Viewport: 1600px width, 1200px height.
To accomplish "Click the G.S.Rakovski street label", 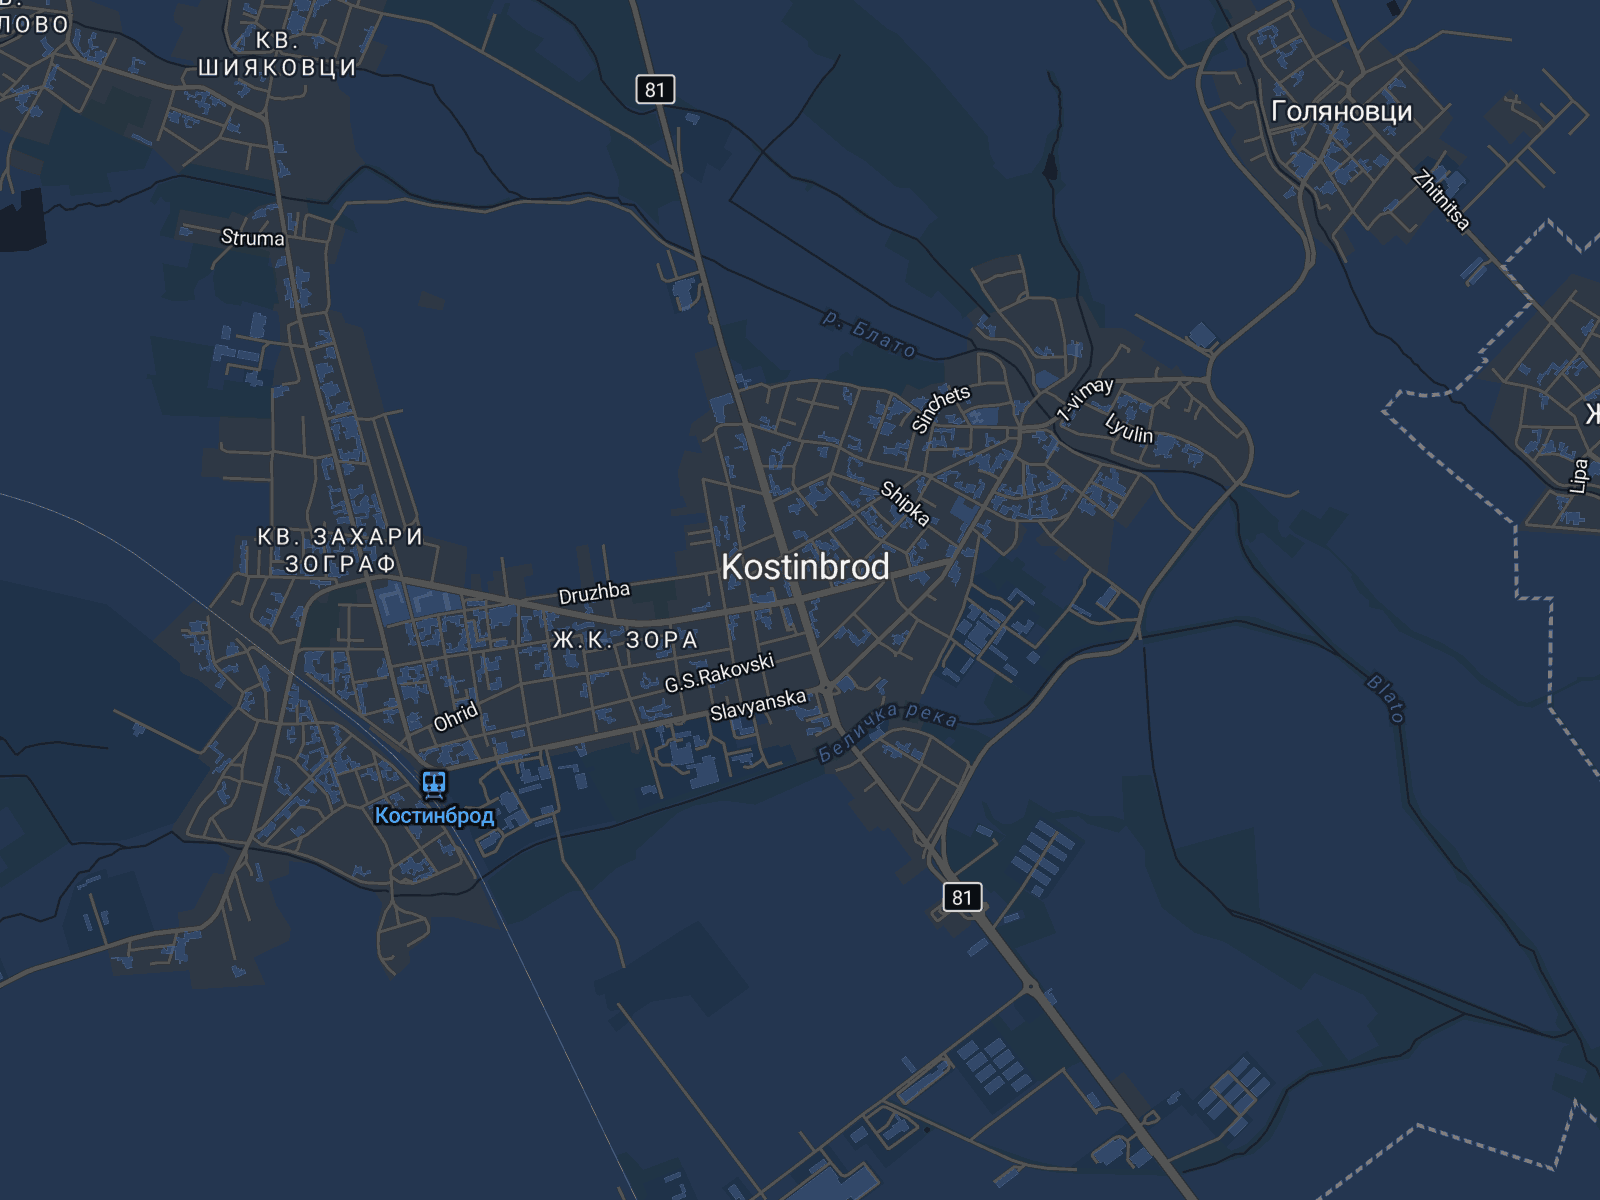I will (720, 674).
